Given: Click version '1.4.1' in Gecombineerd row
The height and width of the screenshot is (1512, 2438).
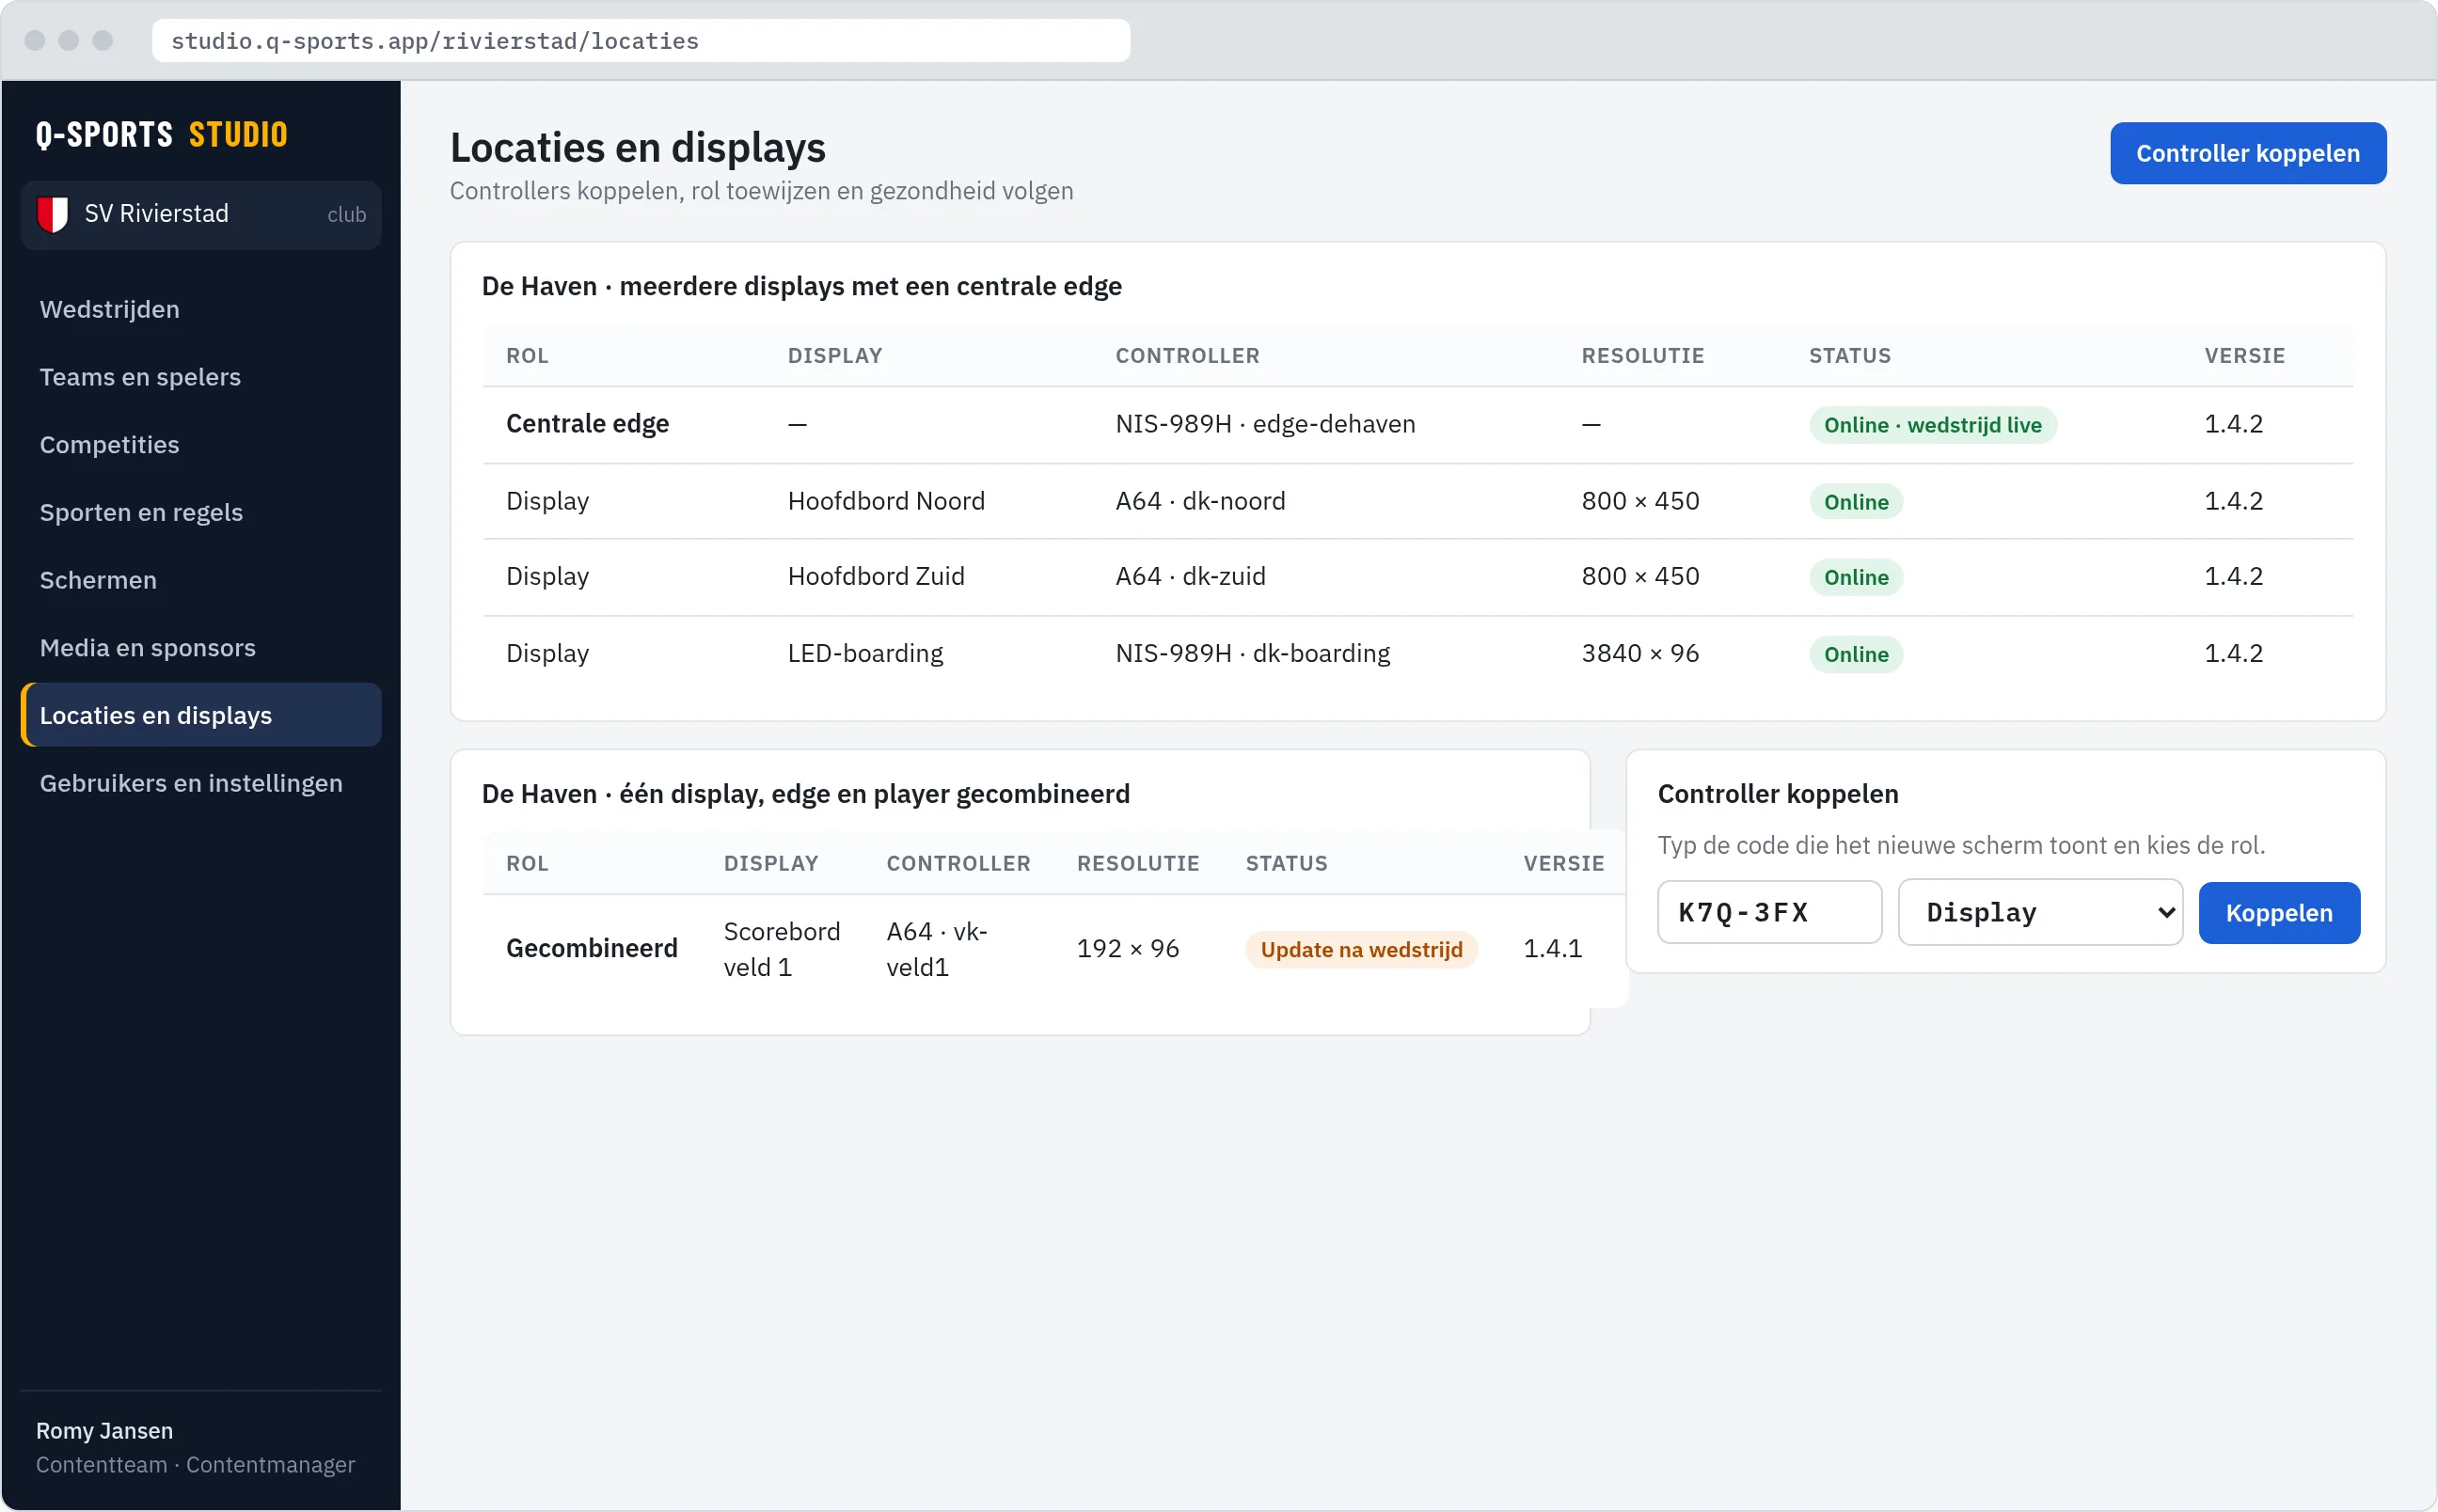Looking at the screenshot, I should click(x=1553, y=948).
